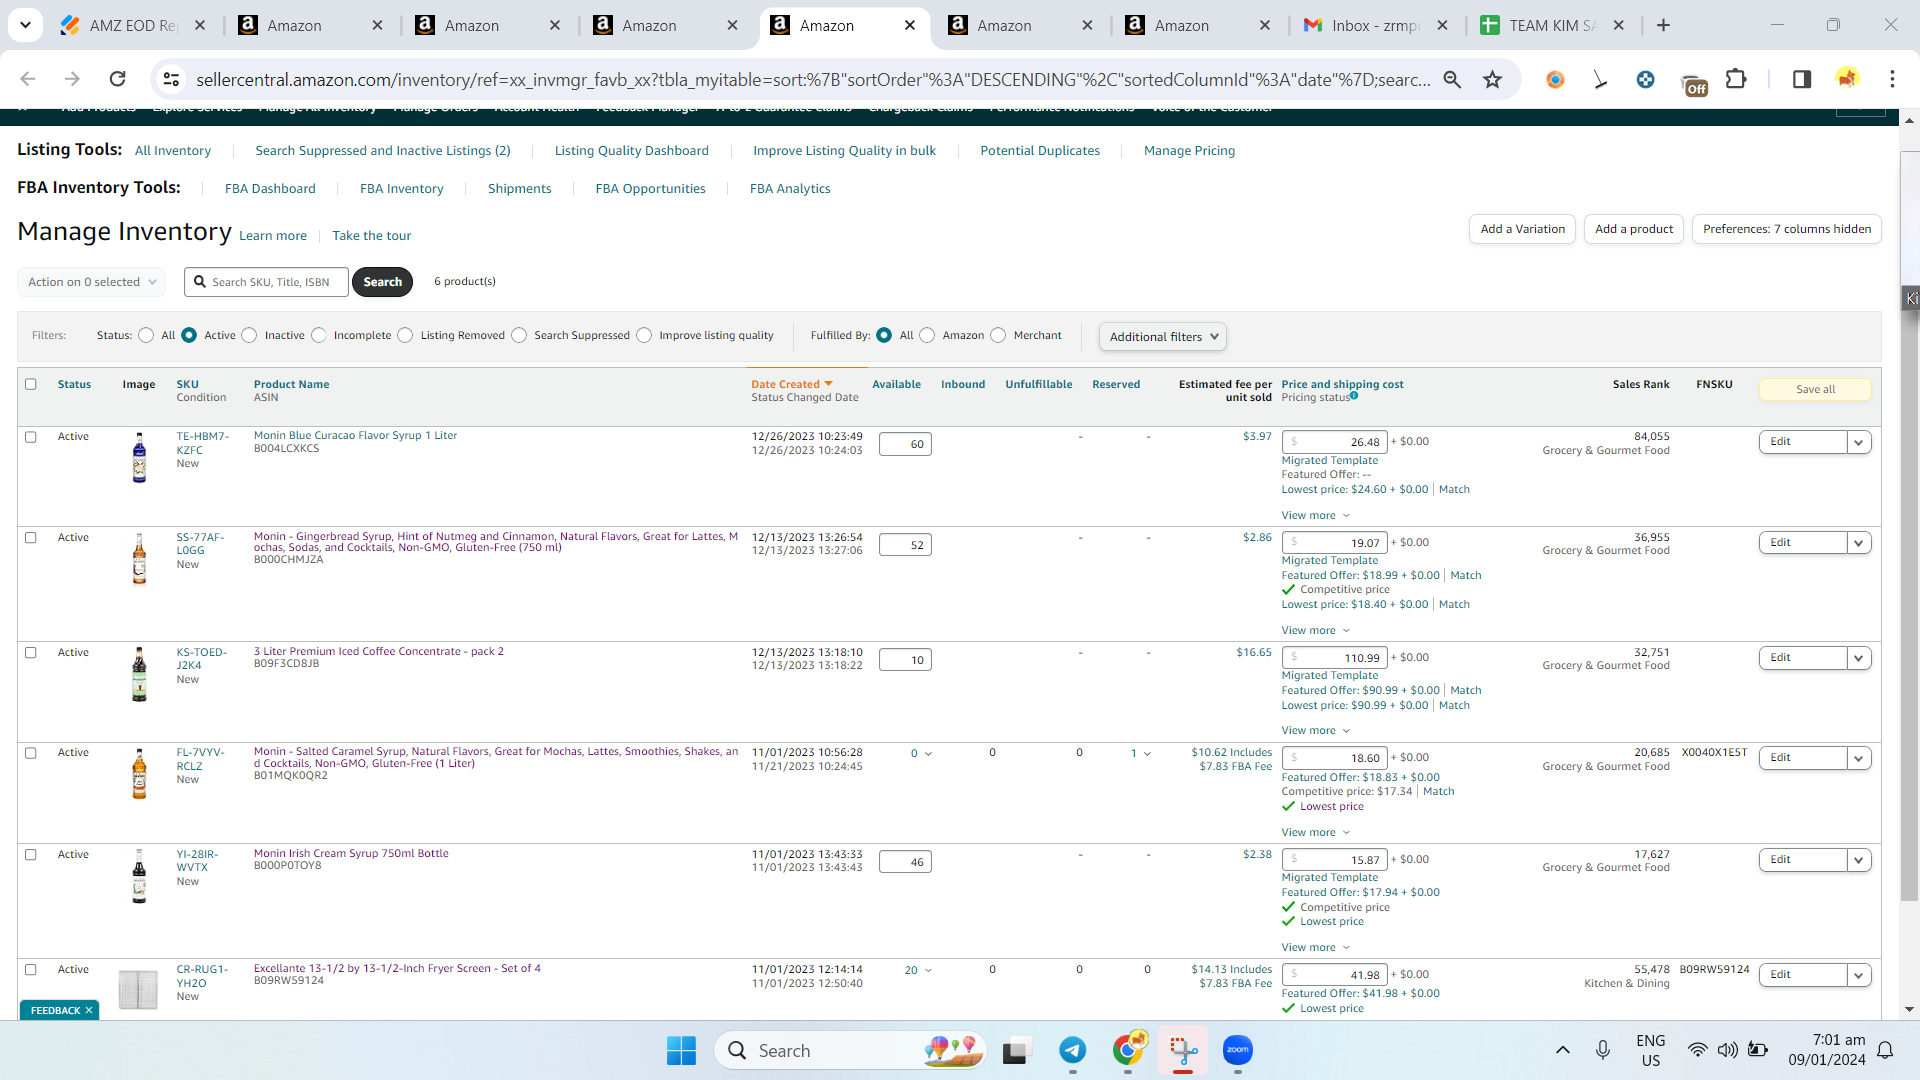Reload the Seller Central page
Screen dimensions: 1920x1080
coord(118,79)
